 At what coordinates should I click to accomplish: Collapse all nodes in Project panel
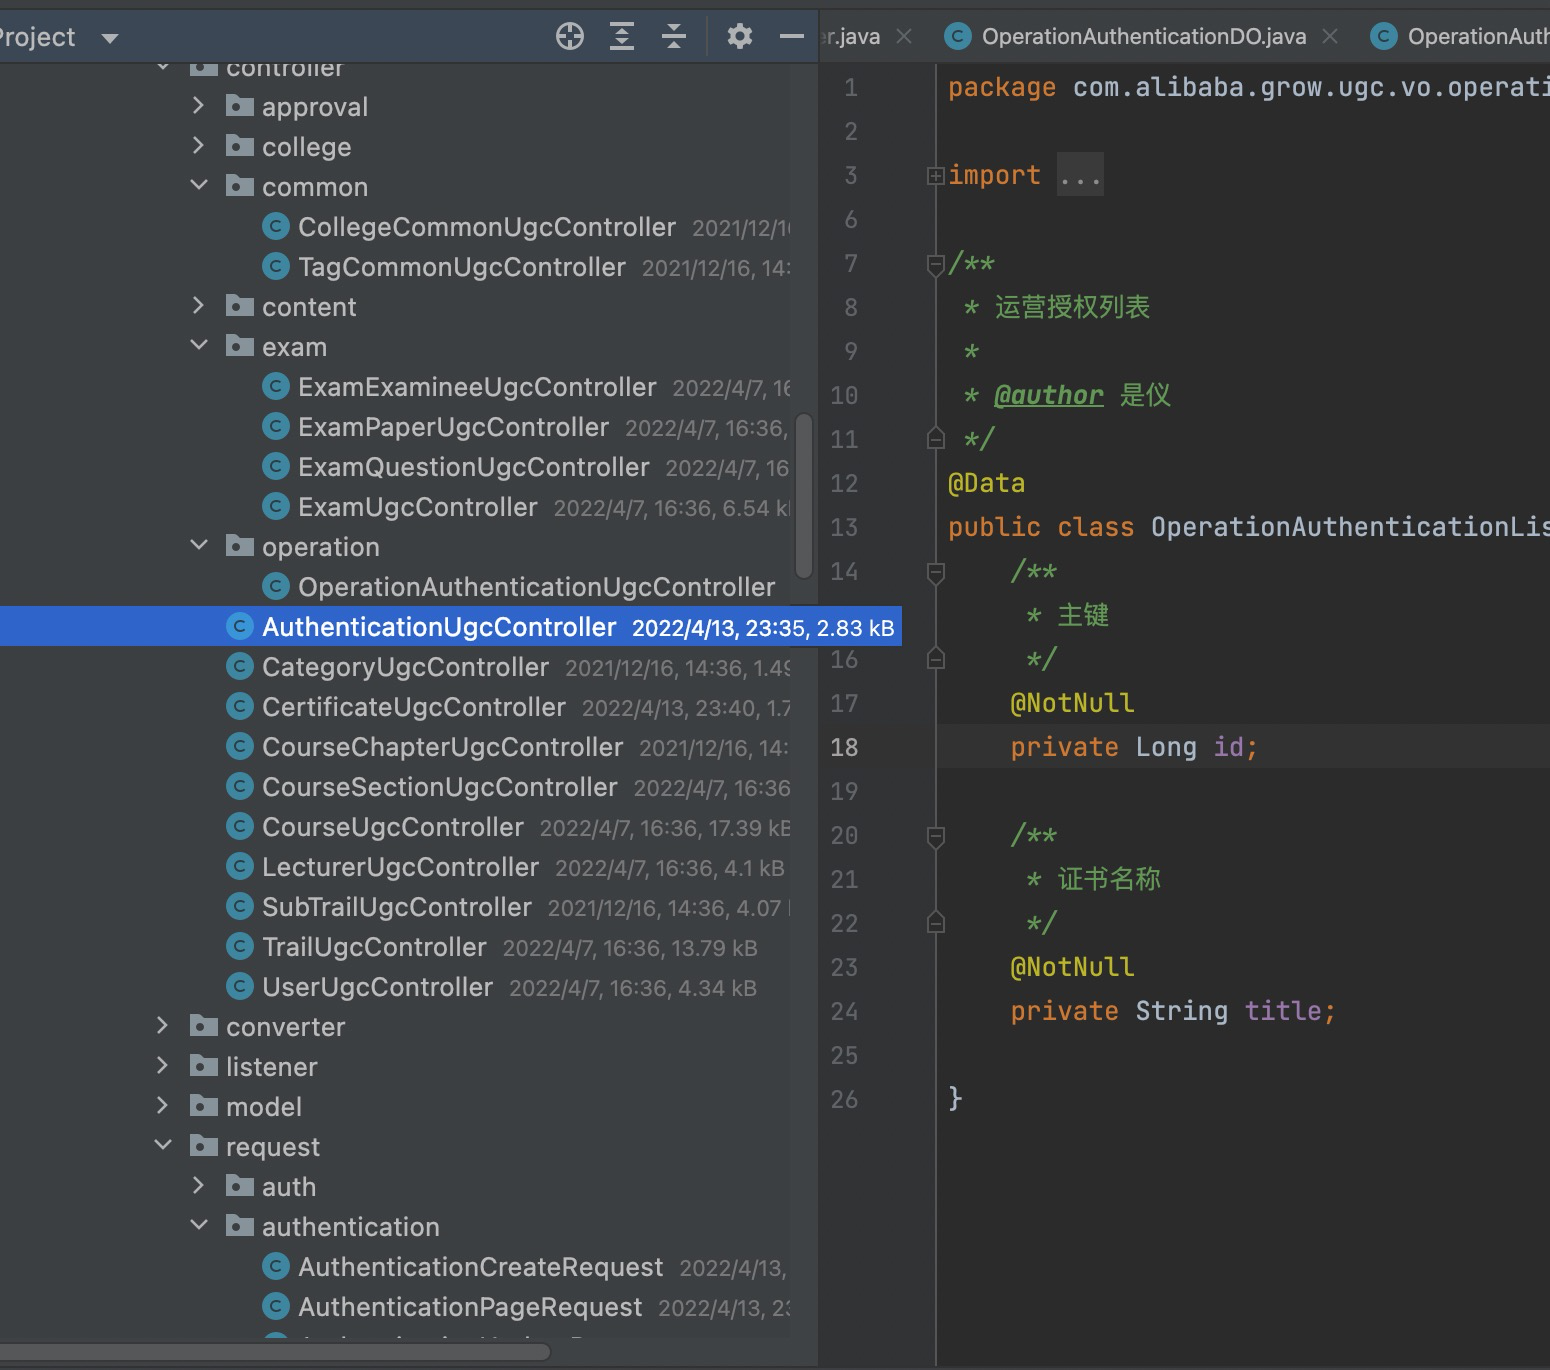click(674, 36)
